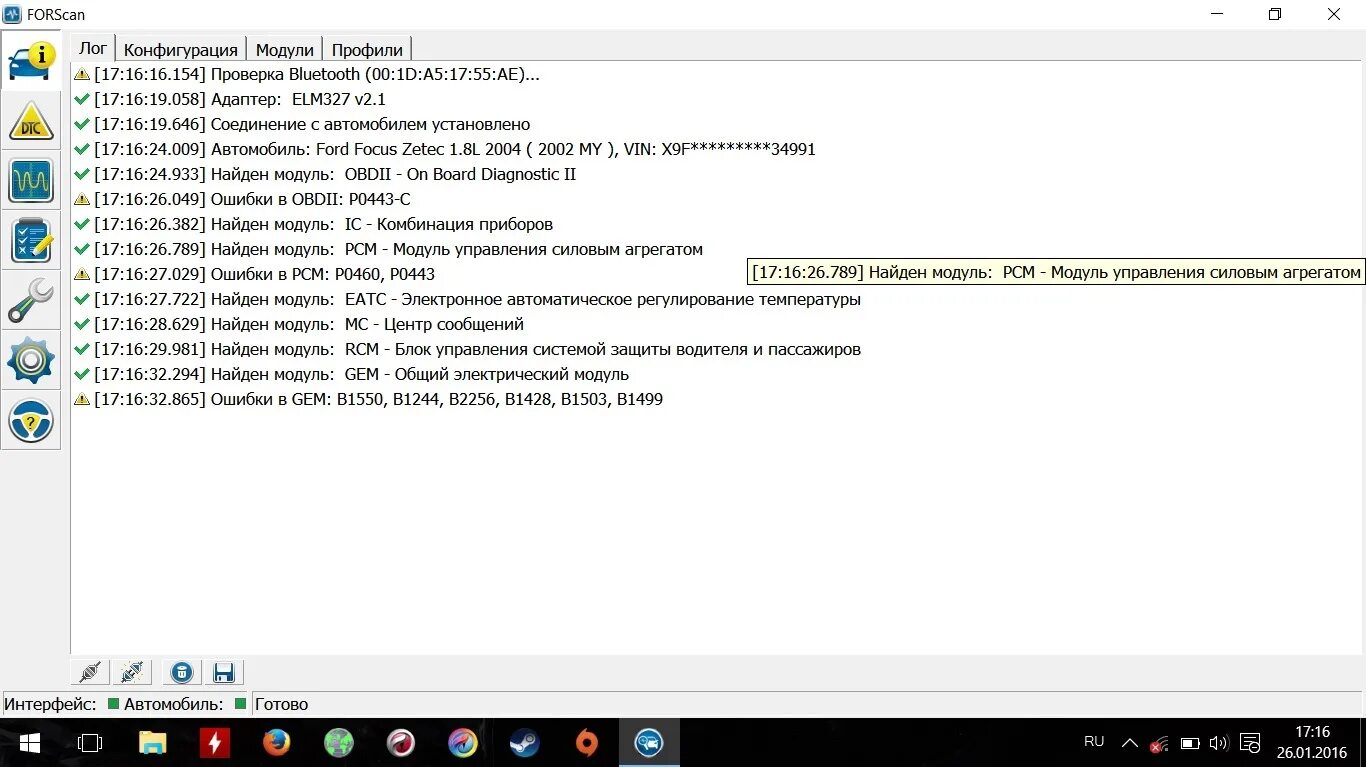The image size is (1366, 767).
Task: Open the Windows Start menu
Action: tap(29, 743)
